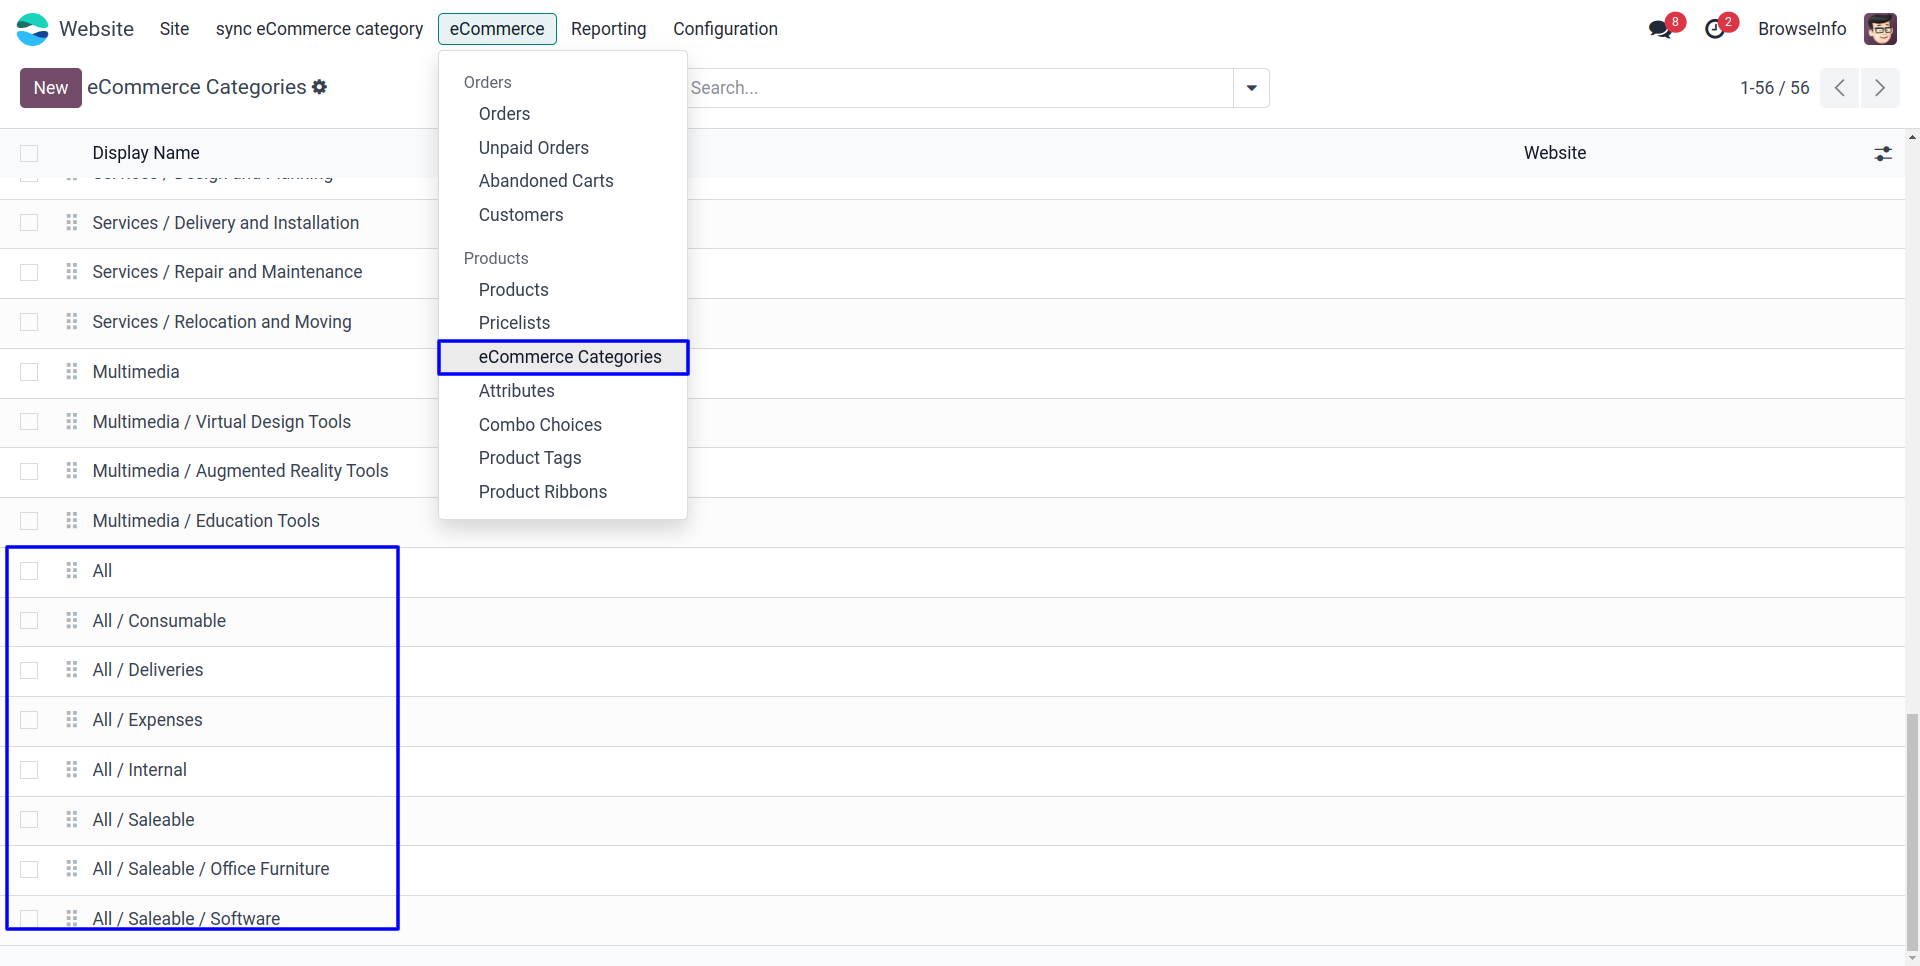
Task: Click the drag handle for Multimedia row
Action: click(x=72, y=372)
